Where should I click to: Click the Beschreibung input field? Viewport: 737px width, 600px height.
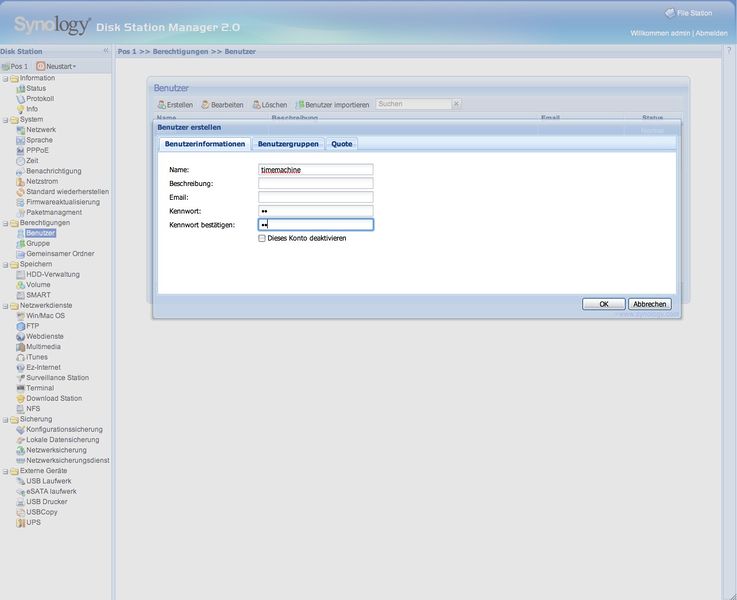315,184
